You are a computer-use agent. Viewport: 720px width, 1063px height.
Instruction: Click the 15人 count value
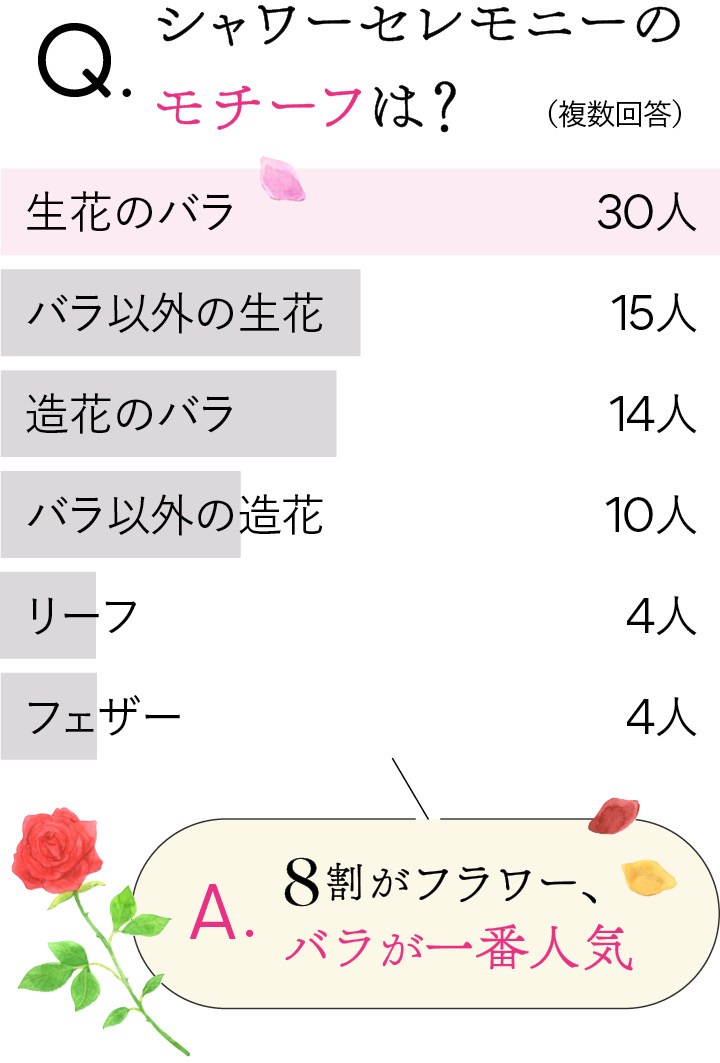click(654, 313)
